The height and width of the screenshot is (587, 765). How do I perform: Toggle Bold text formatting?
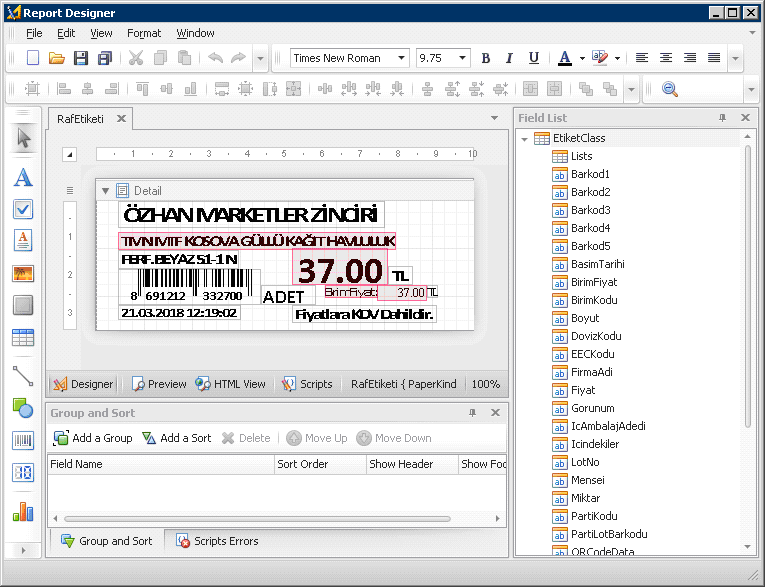486,58
